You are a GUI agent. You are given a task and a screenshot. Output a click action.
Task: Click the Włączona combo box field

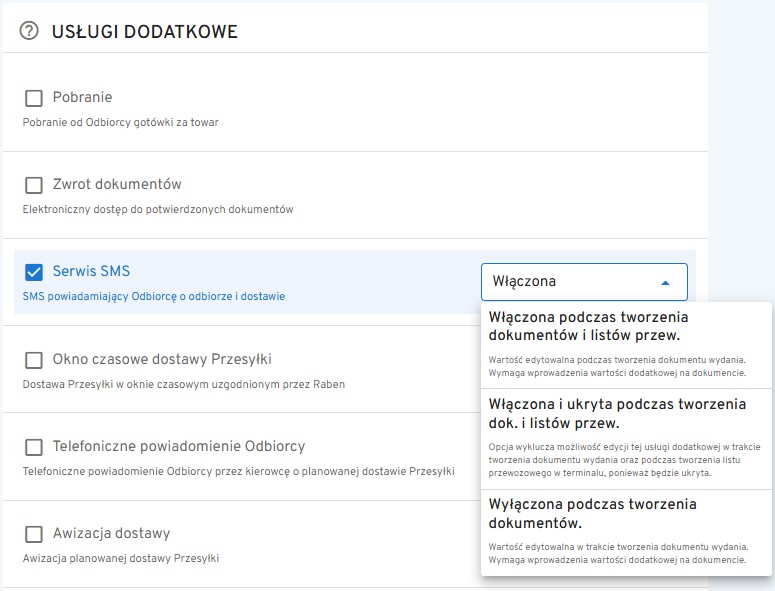point(570,282)
